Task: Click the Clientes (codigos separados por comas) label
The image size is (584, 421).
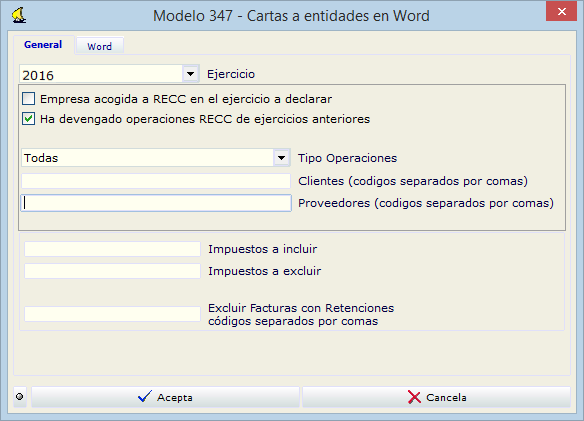Action: pos(413,181)
